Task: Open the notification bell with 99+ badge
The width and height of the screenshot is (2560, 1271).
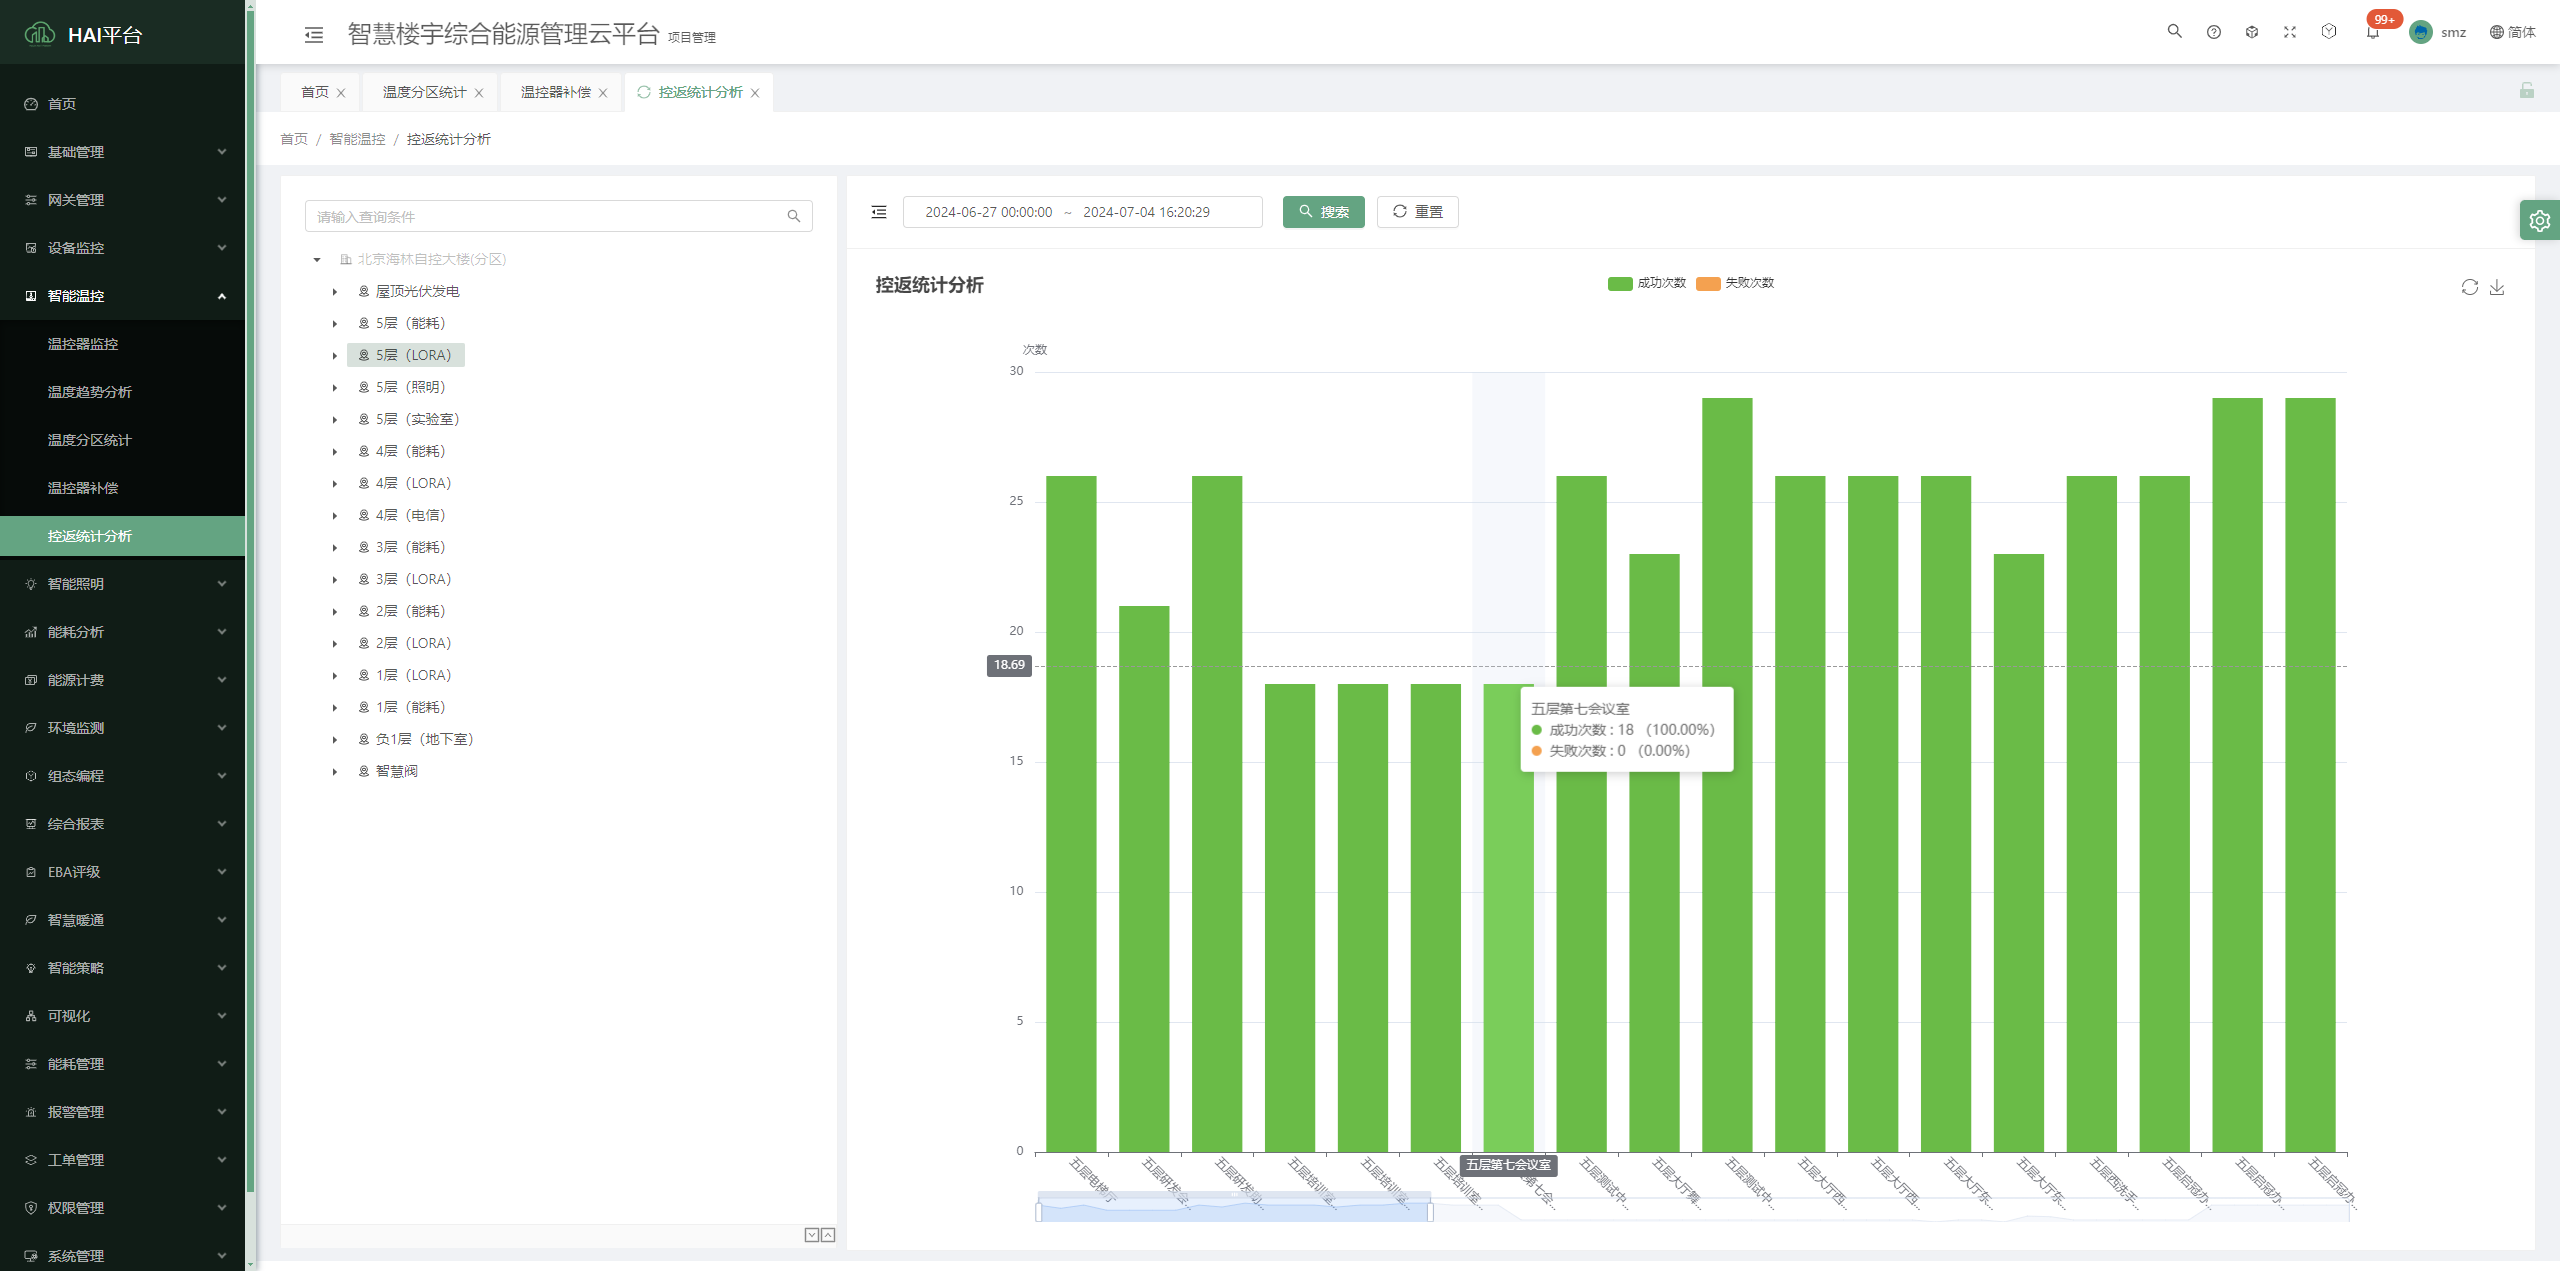Action: 2373,32
